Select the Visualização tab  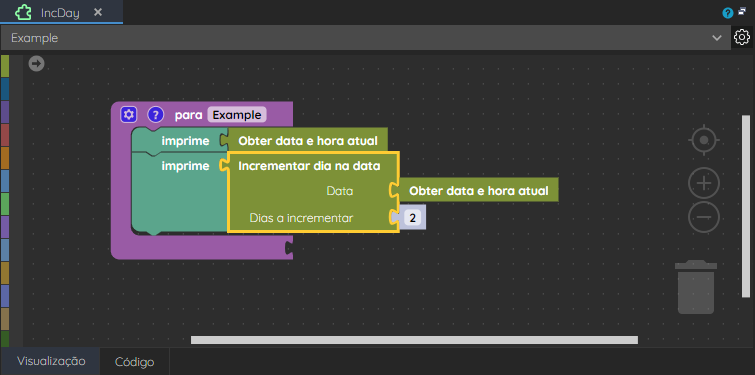pos(51,361)
